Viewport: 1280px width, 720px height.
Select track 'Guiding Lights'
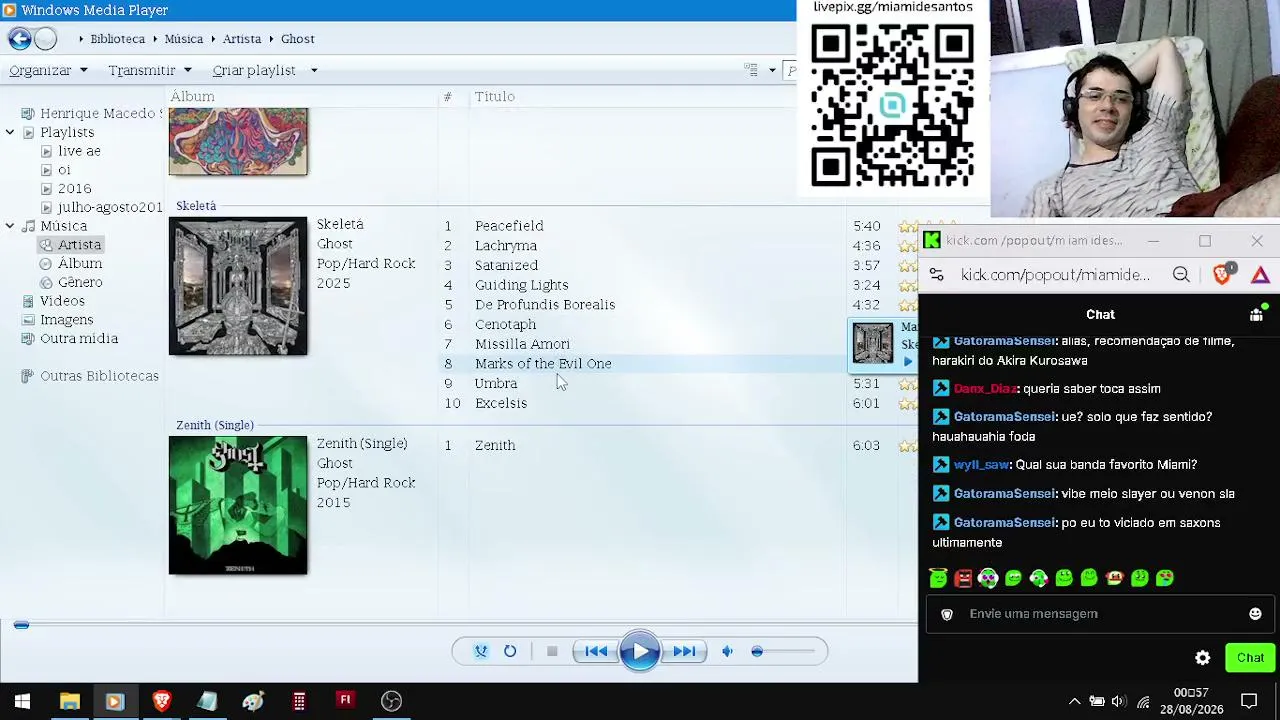click(522, 285)
